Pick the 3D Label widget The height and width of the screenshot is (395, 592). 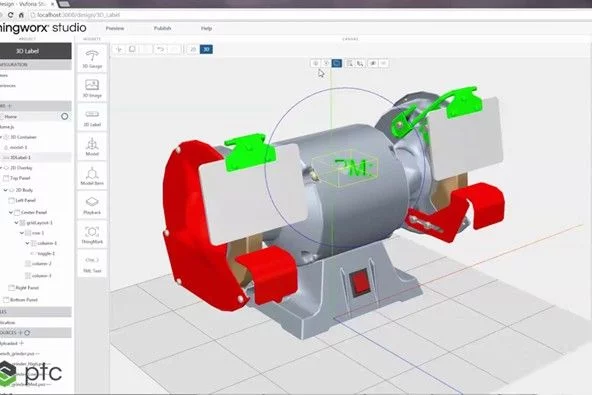point(92,117)
